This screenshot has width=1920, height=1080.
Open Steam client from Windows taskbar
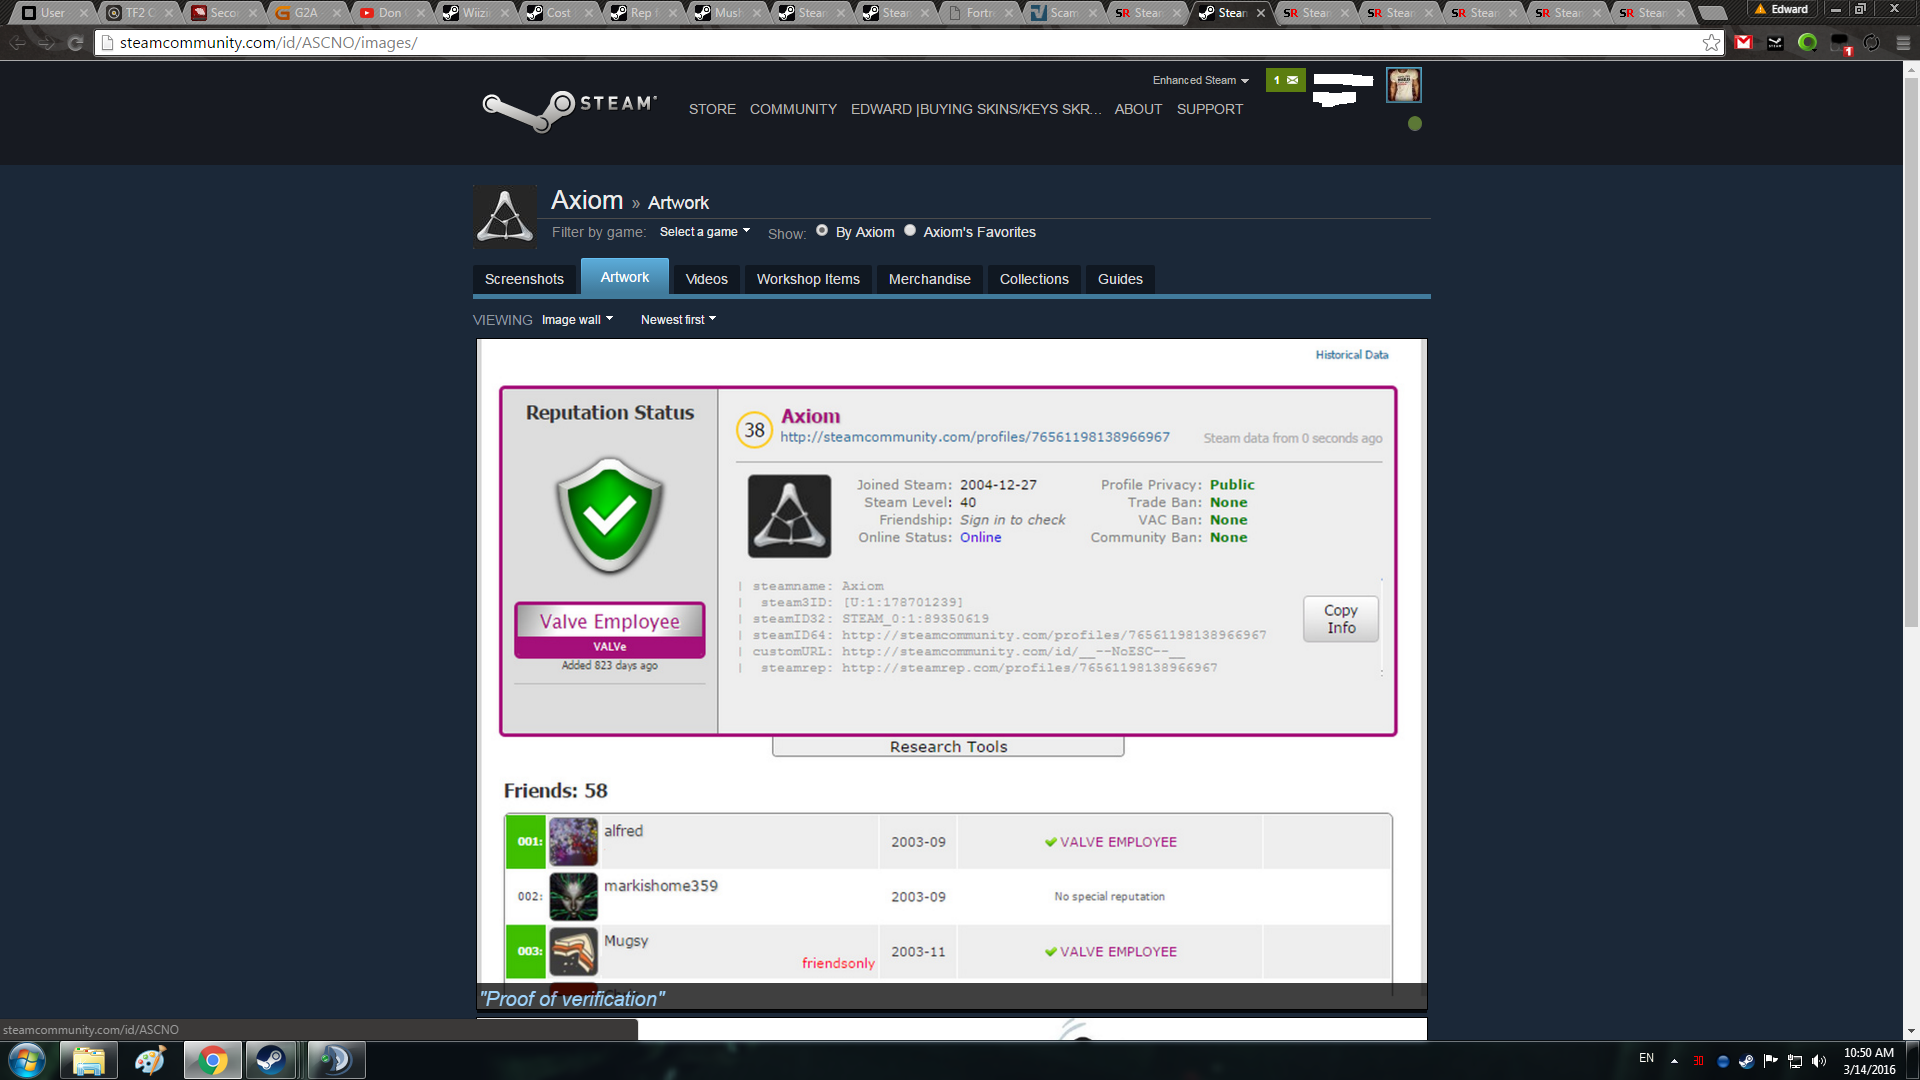pyautogui.click(x=270, y=1059)
